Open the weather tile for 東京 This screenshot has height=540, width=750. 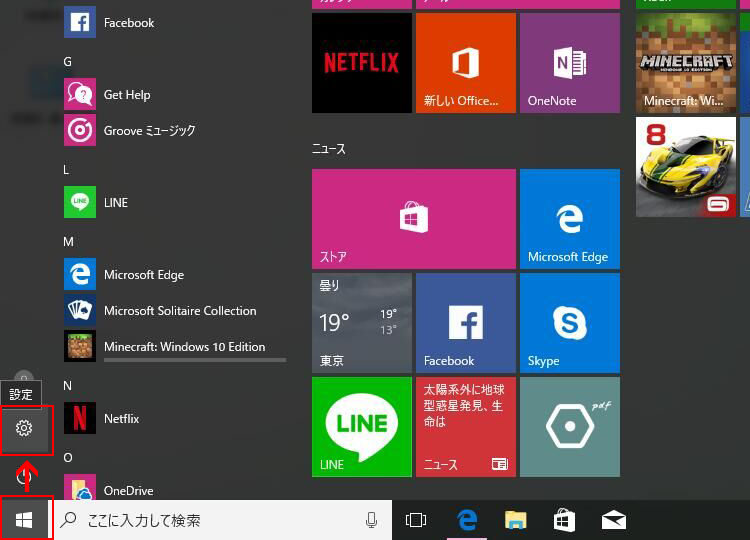tap(362, 323)
